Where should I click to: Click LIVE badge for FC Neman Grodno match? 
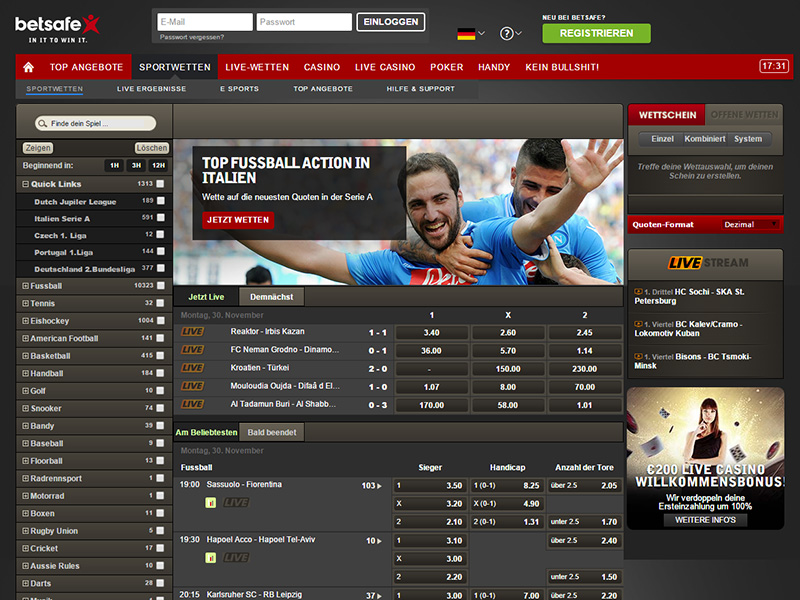pos(192,350)
